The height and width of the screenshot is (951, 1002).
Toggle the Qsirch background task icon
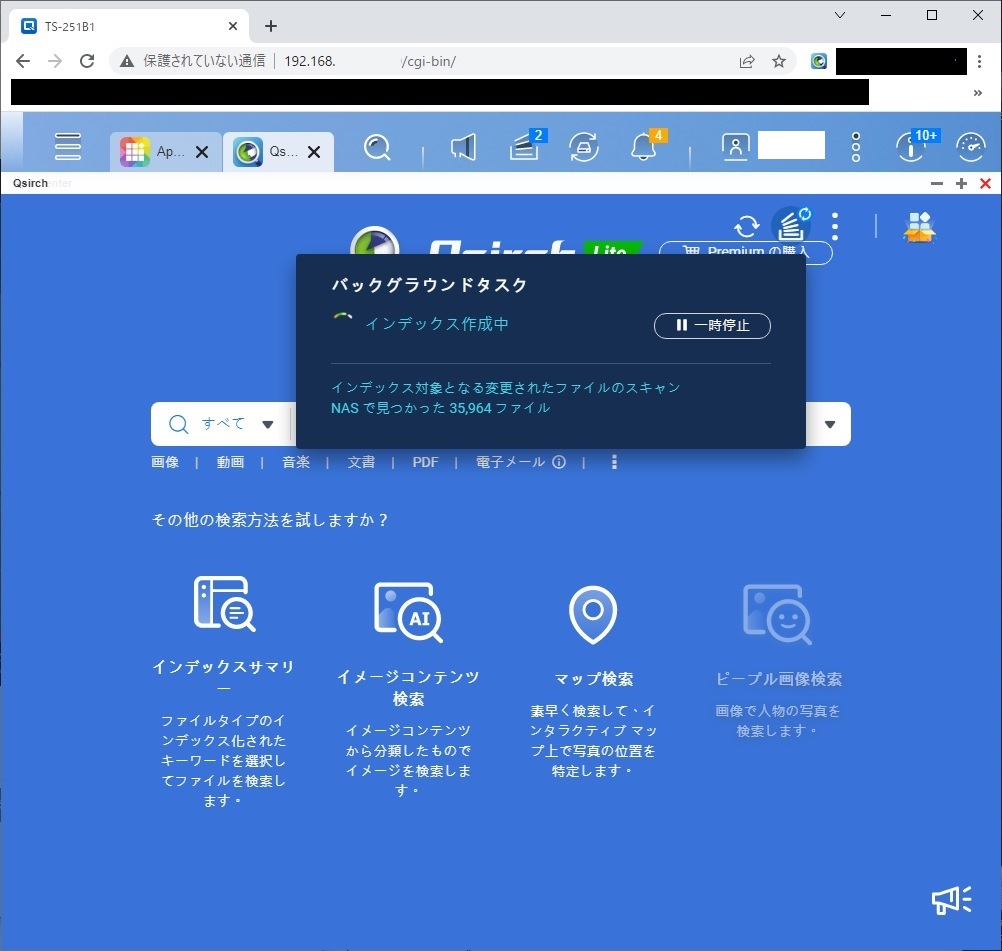pos(791,225)
